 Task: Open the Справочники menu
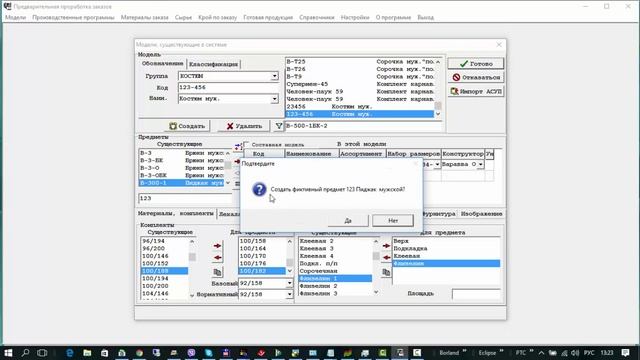[317, 18]
